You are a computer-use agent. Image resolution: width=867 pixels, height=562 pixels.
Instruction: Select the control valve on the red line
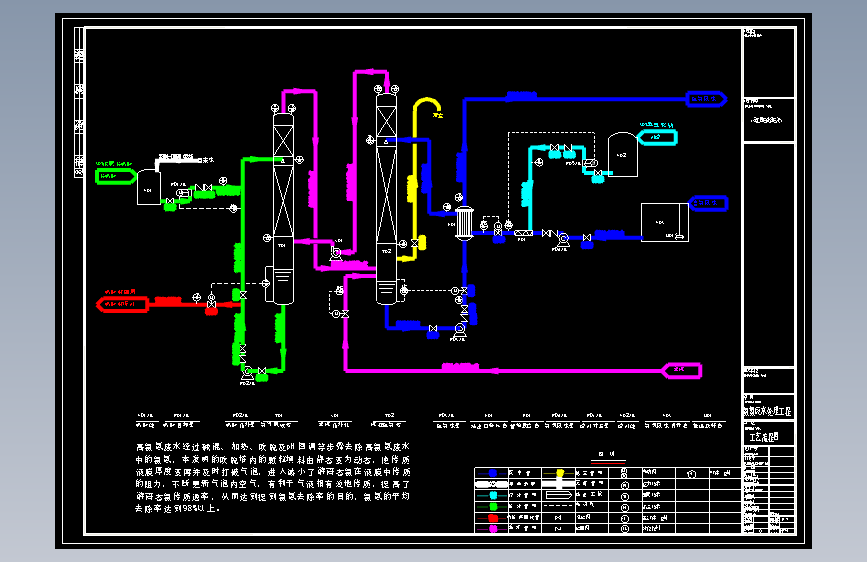(211, 301)
